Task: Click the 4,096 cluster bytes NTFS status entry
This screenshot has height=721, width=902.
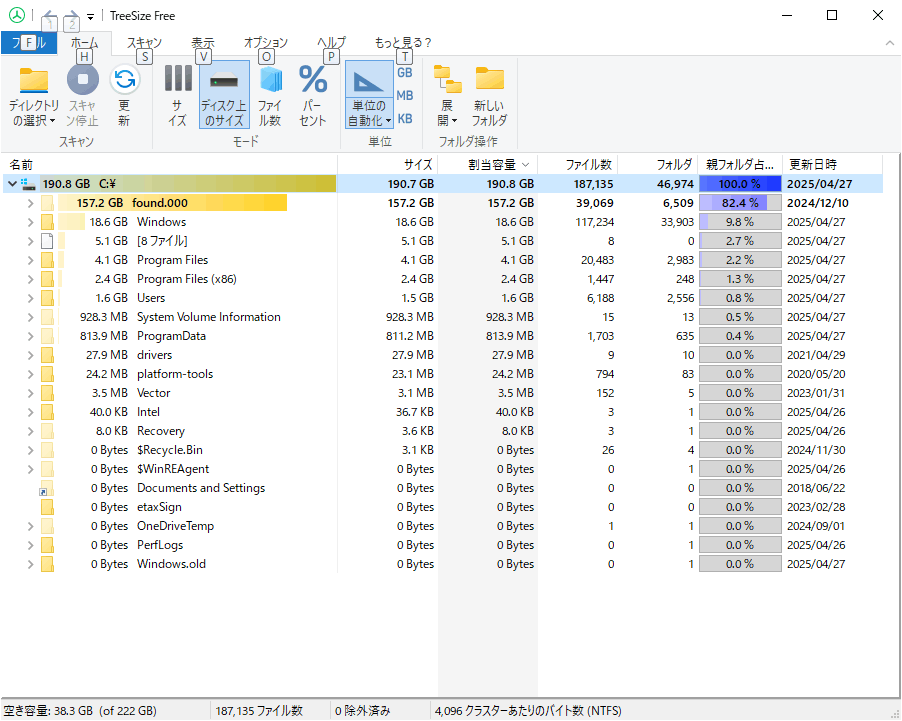Action: coord(528,711)
